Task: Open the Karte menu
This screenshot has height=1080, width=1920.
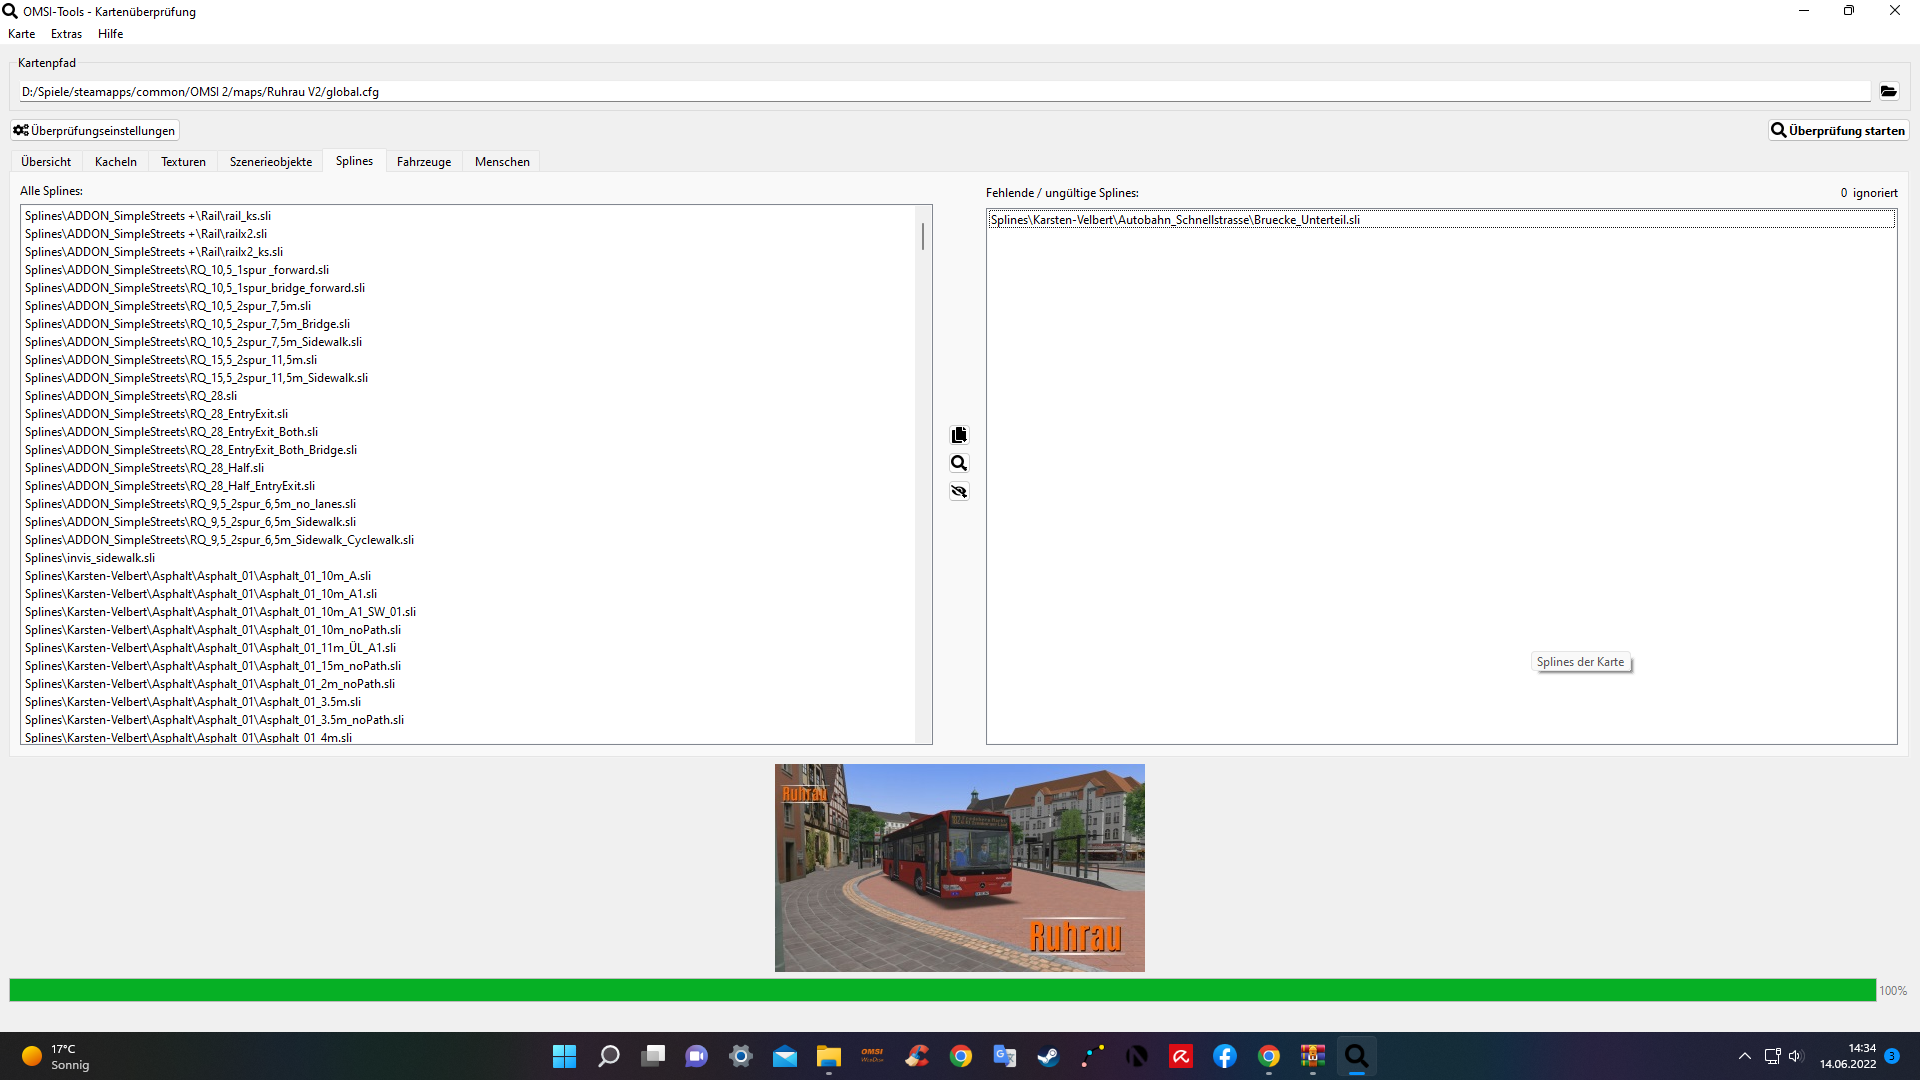Action: coord(21,33)
